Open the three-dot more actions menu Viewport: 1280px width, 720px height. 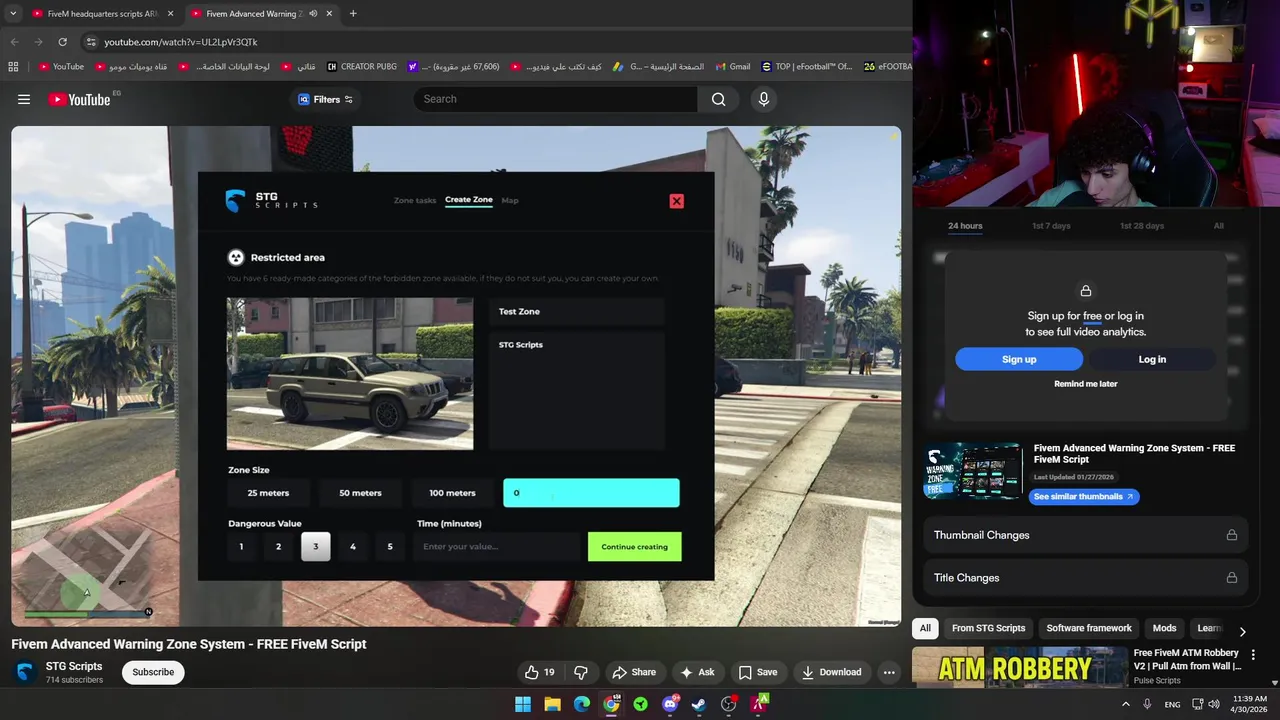point(889,672)
